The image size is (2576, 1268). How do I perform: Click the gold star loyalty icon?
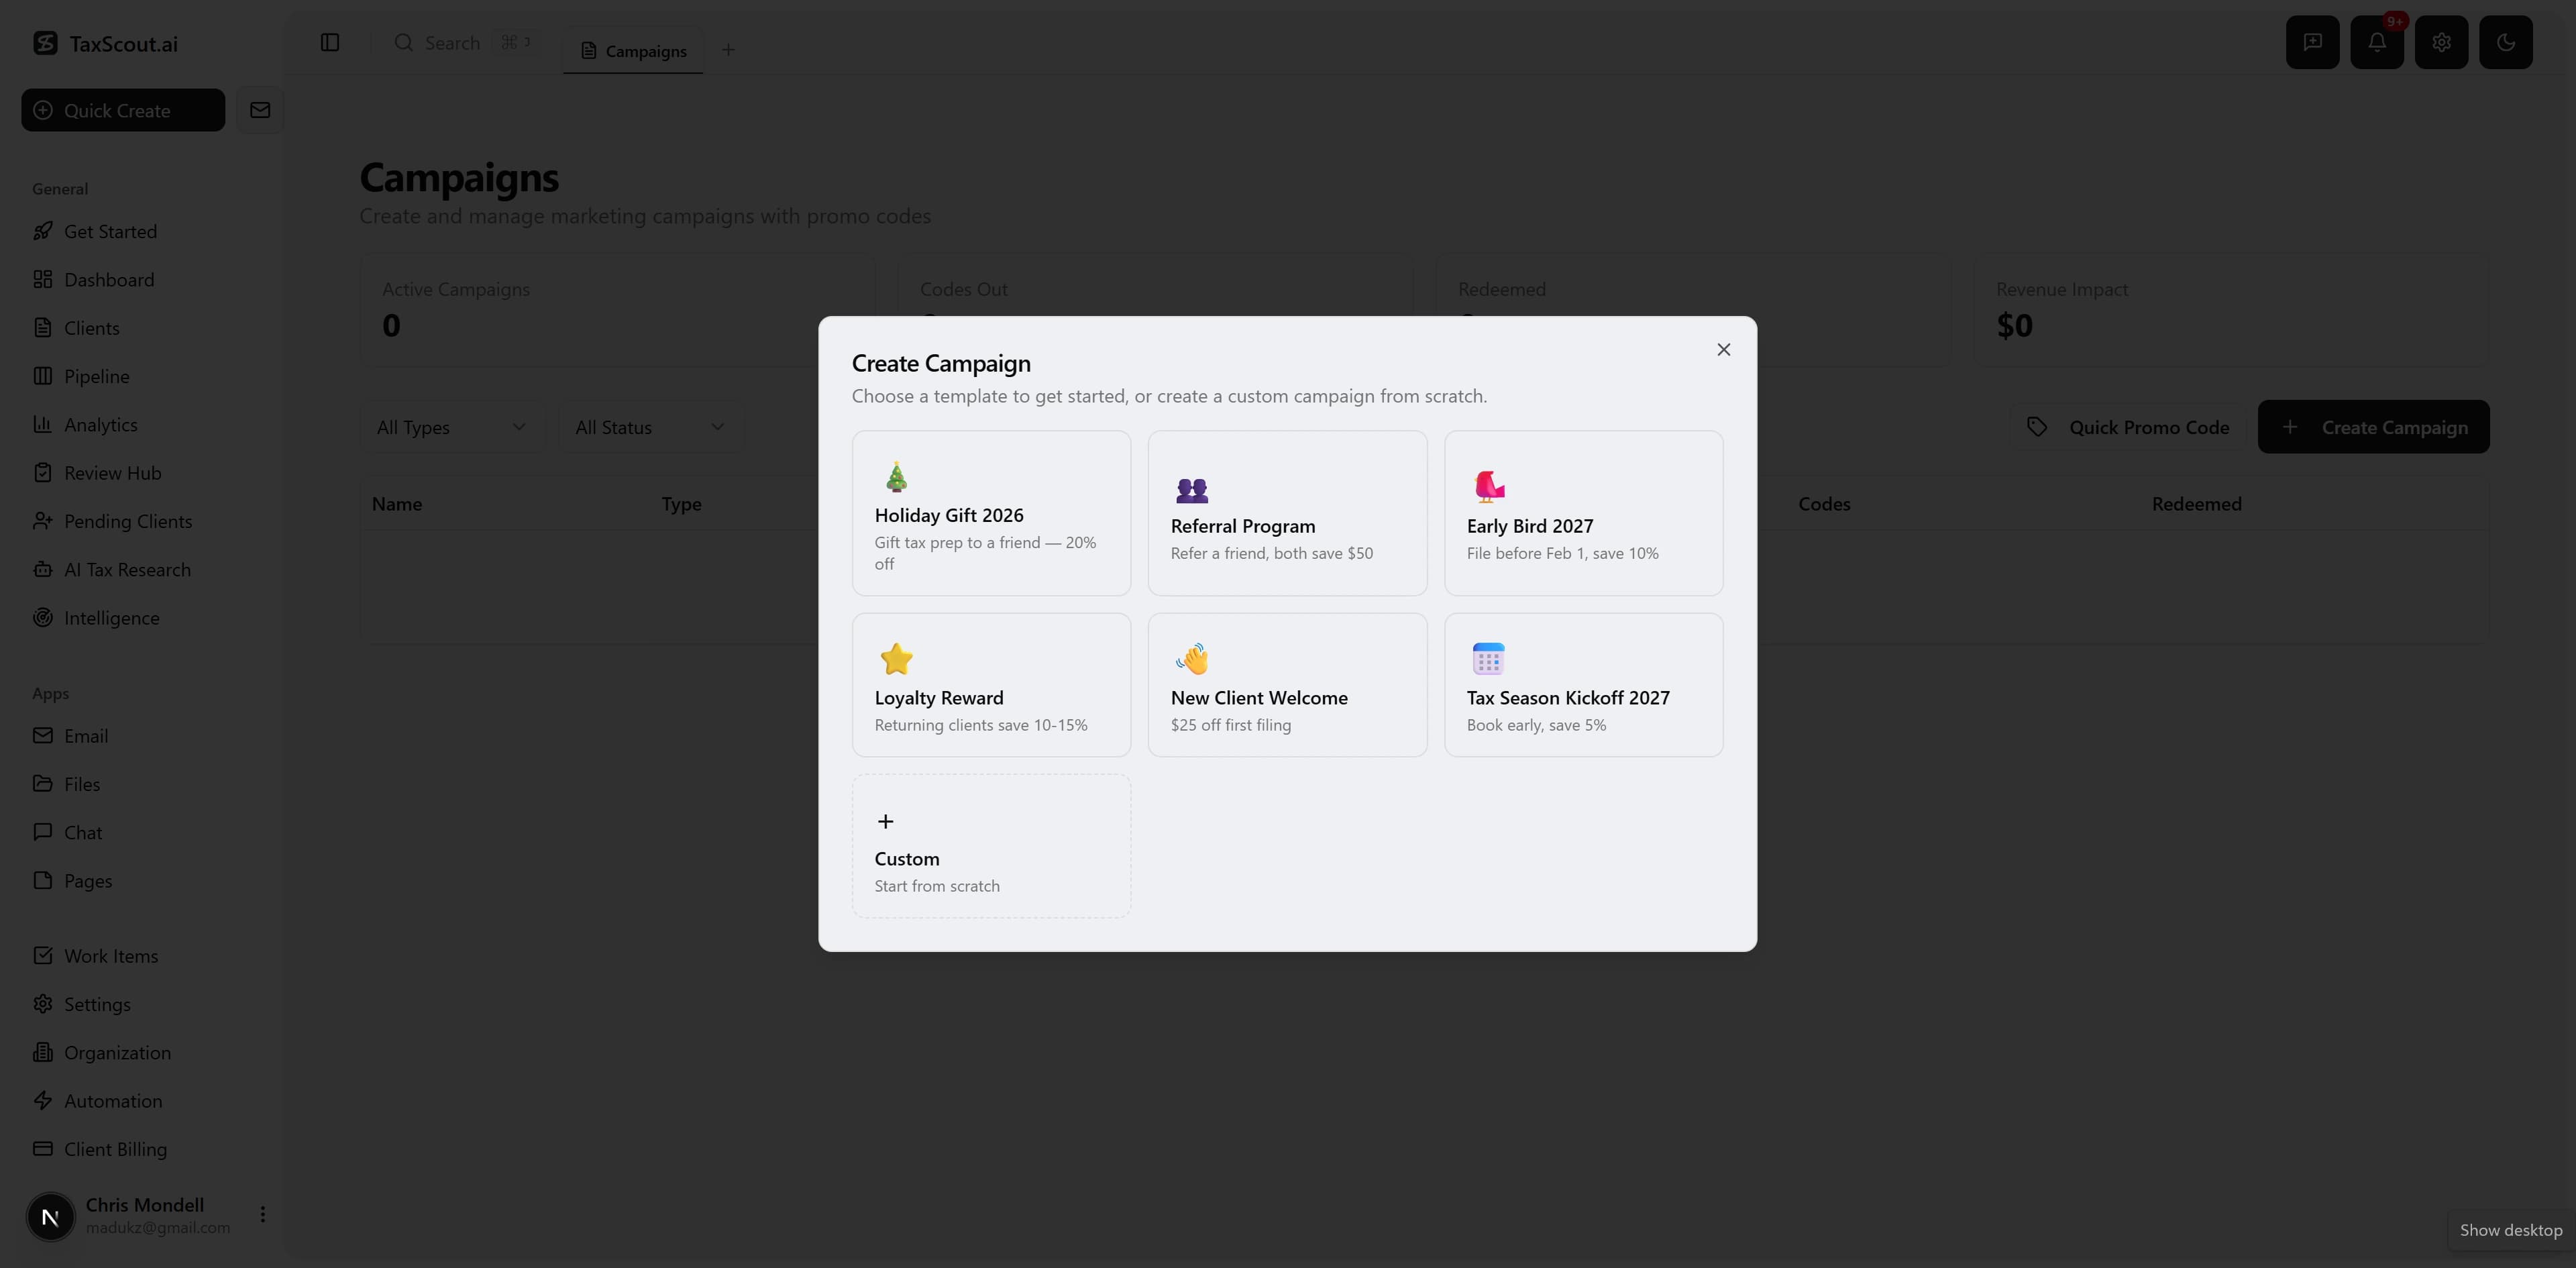(x=896, y=659)
